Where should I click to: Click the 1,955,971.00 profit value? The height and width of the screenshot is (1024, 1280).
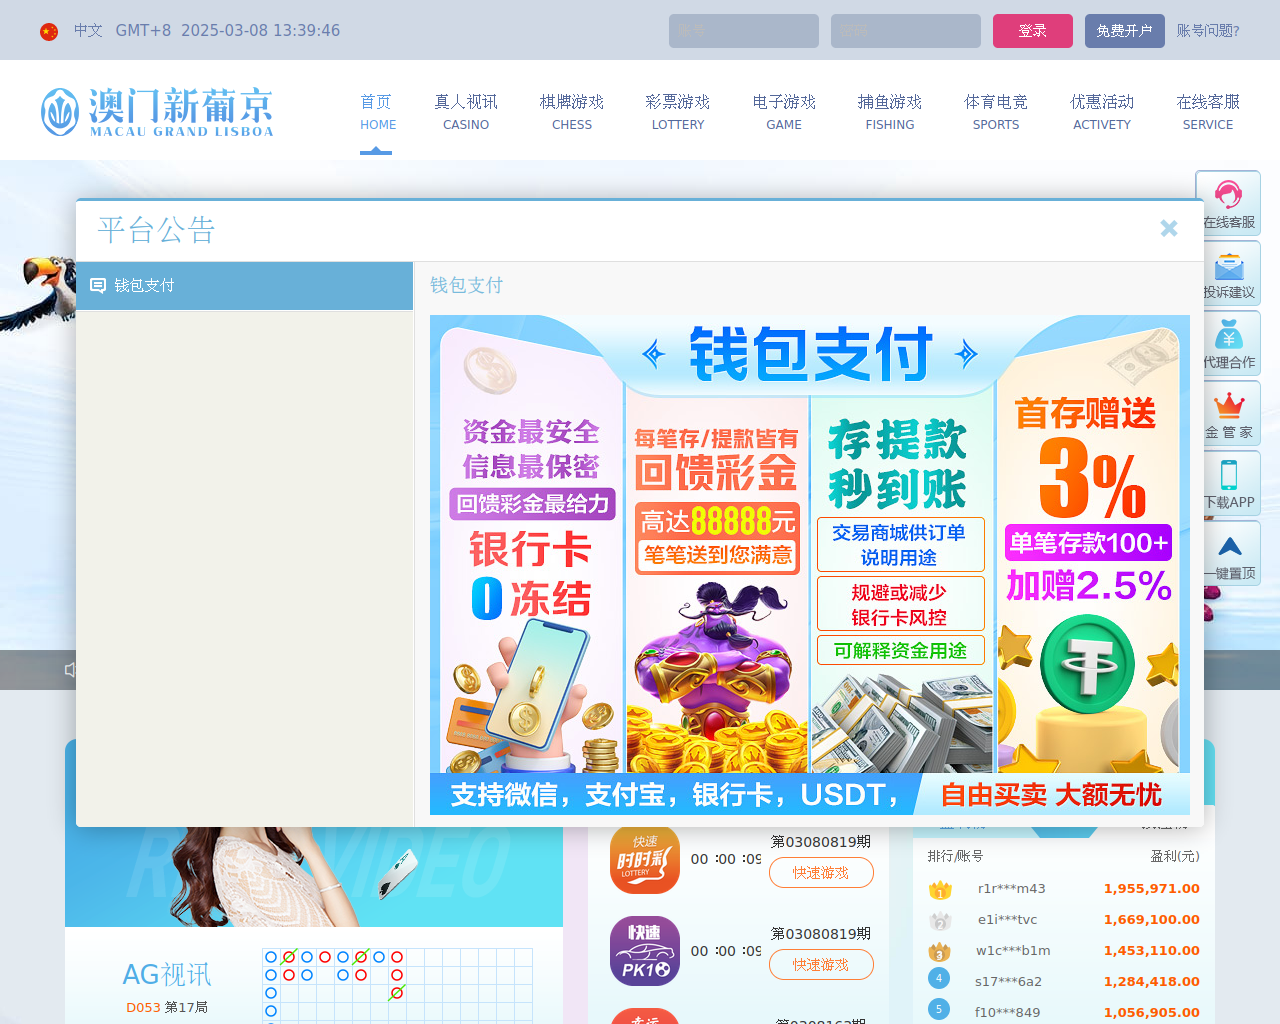coord(1151,888)
